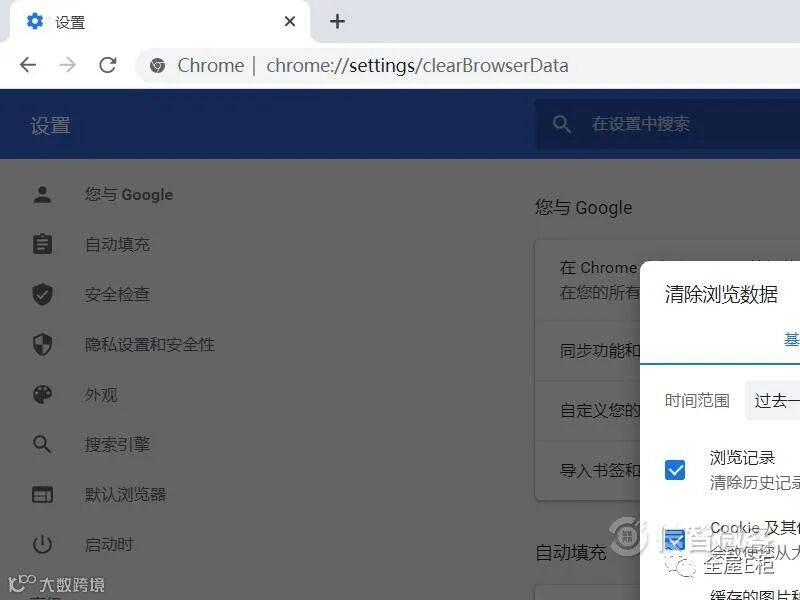The width and height of the screenshot is (800, 600).
Task: Open 搜索引擎 in sidebar
Action: [x=117, y=444]
